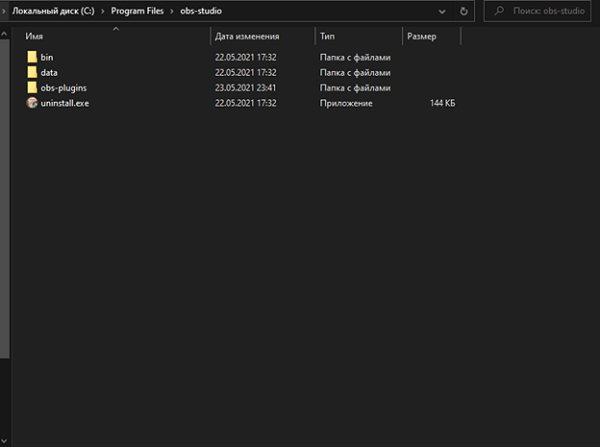Sort by Размер column header
The height and width of the screenshot is (447, 600).
click(x=422, y=36)
